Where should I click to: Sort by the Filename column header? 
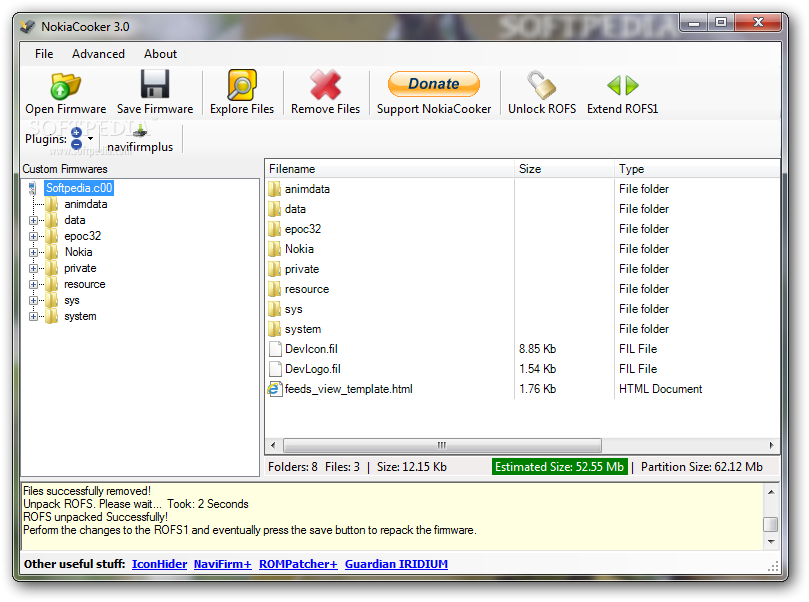[x=390, y=169]
